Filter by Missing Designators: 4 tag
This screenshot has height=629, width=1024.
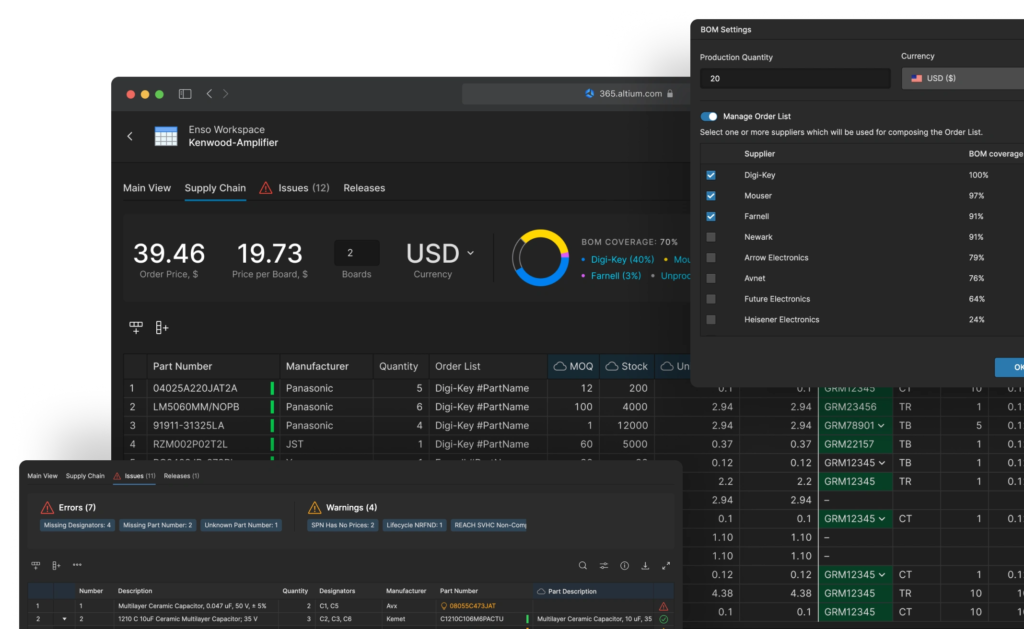(77, 525)
